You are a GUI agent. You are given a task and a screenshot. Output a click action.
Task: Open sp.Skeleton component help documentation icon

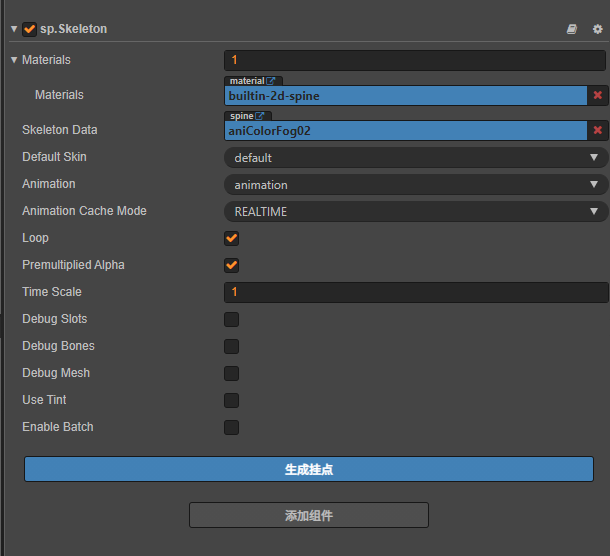point(571,29)
